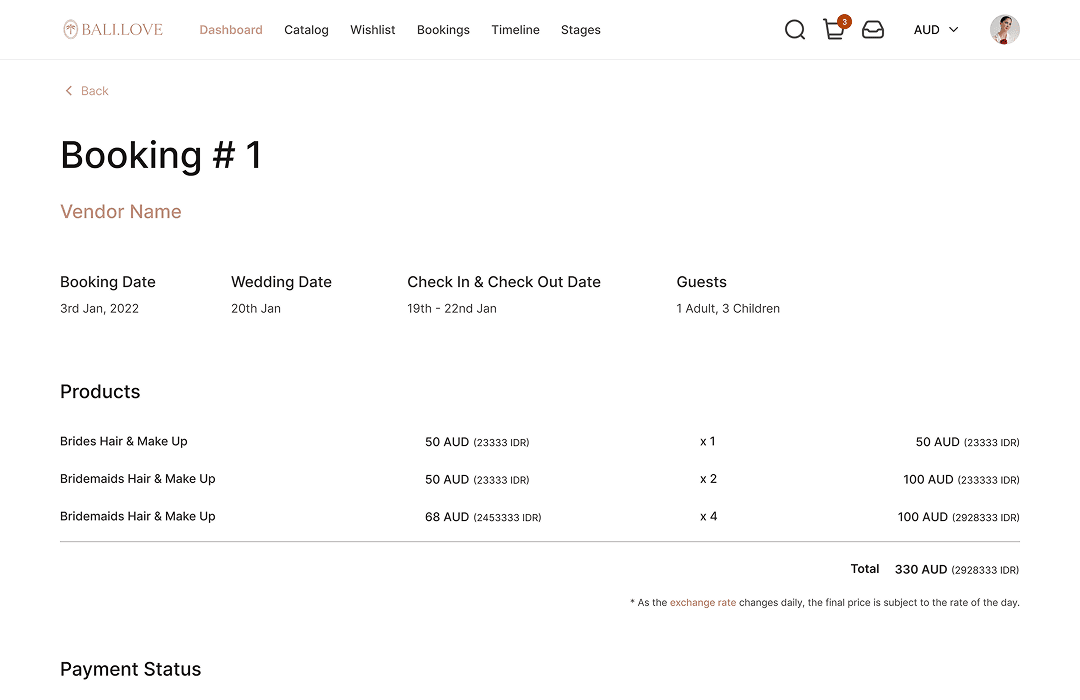
Task: Open the exchange rate link
Action: 703,602
